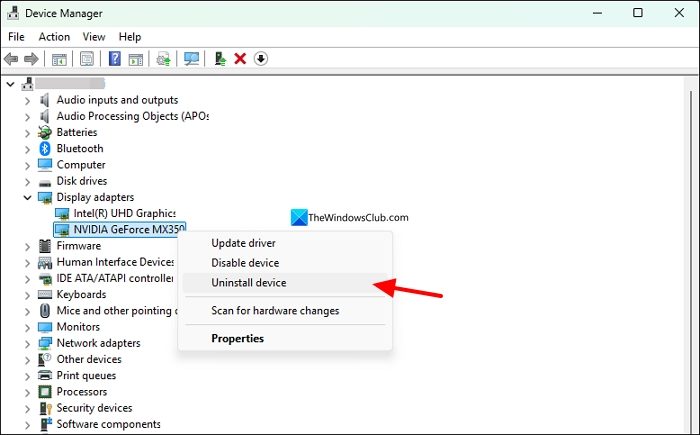Open the File menu
700x435 pixels.
[x=16, y=37]
